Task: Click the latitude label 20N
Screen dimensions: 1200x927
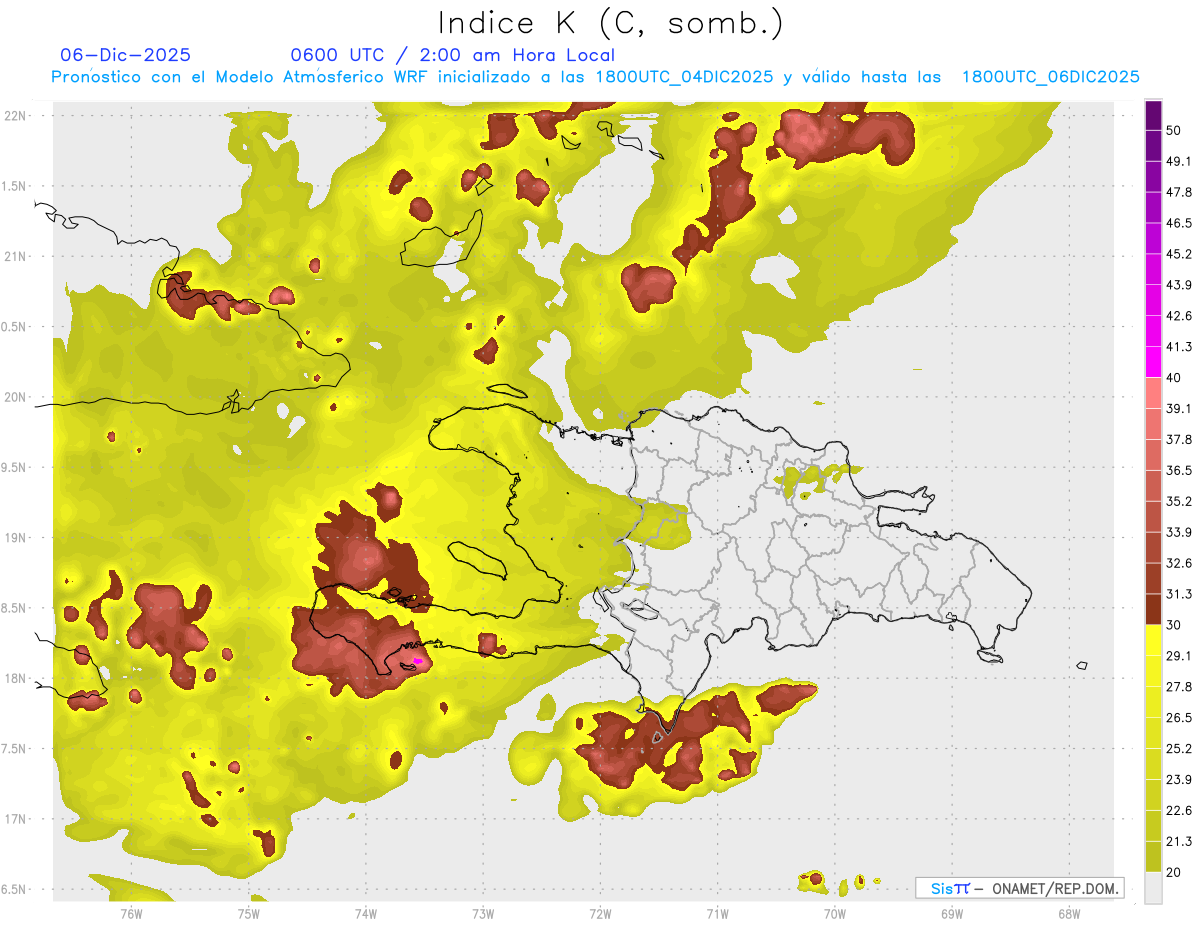Action: point(16,397)
